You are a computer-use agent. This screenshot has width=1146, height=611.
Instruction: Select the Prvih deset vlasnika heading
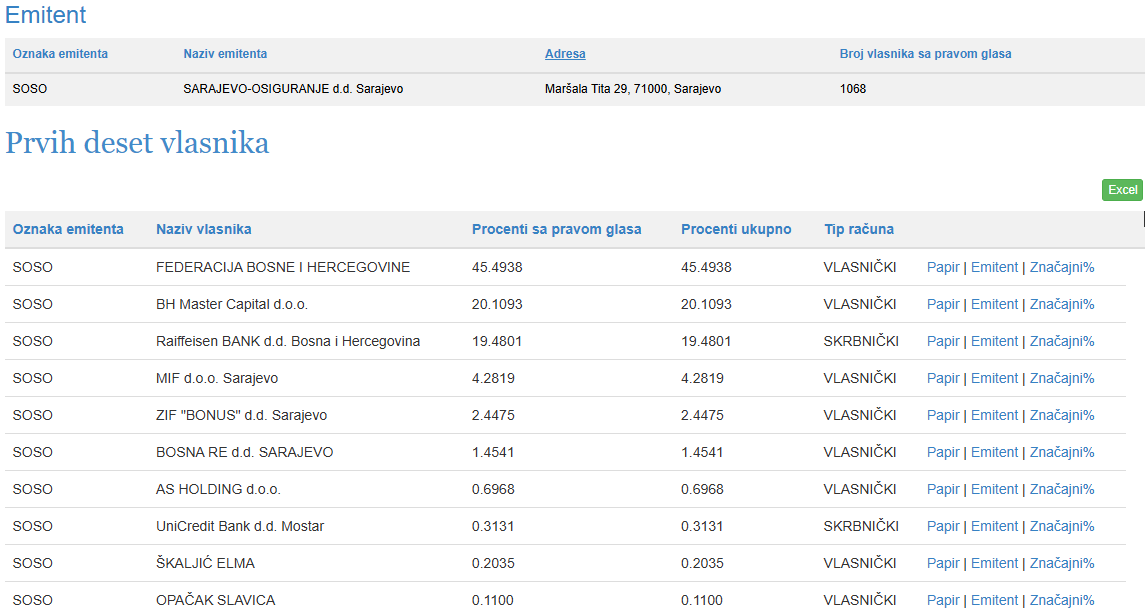point(137,143)
